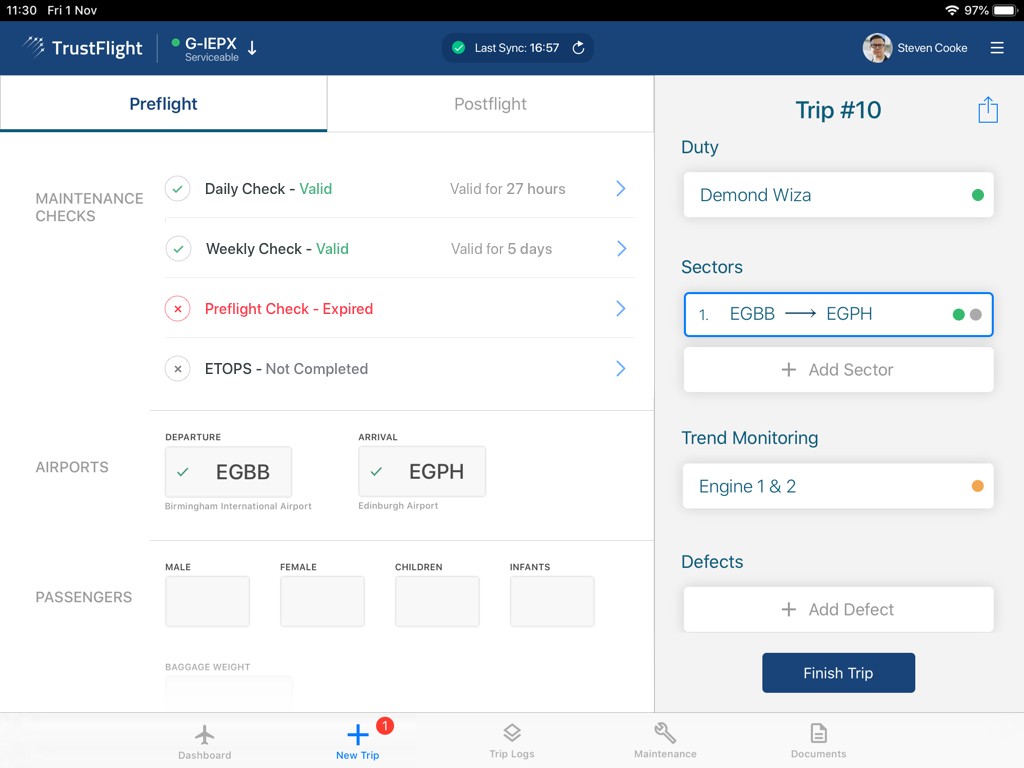
Task: Expand the Weekly Check row chevron
Action: tap(621, 249)
